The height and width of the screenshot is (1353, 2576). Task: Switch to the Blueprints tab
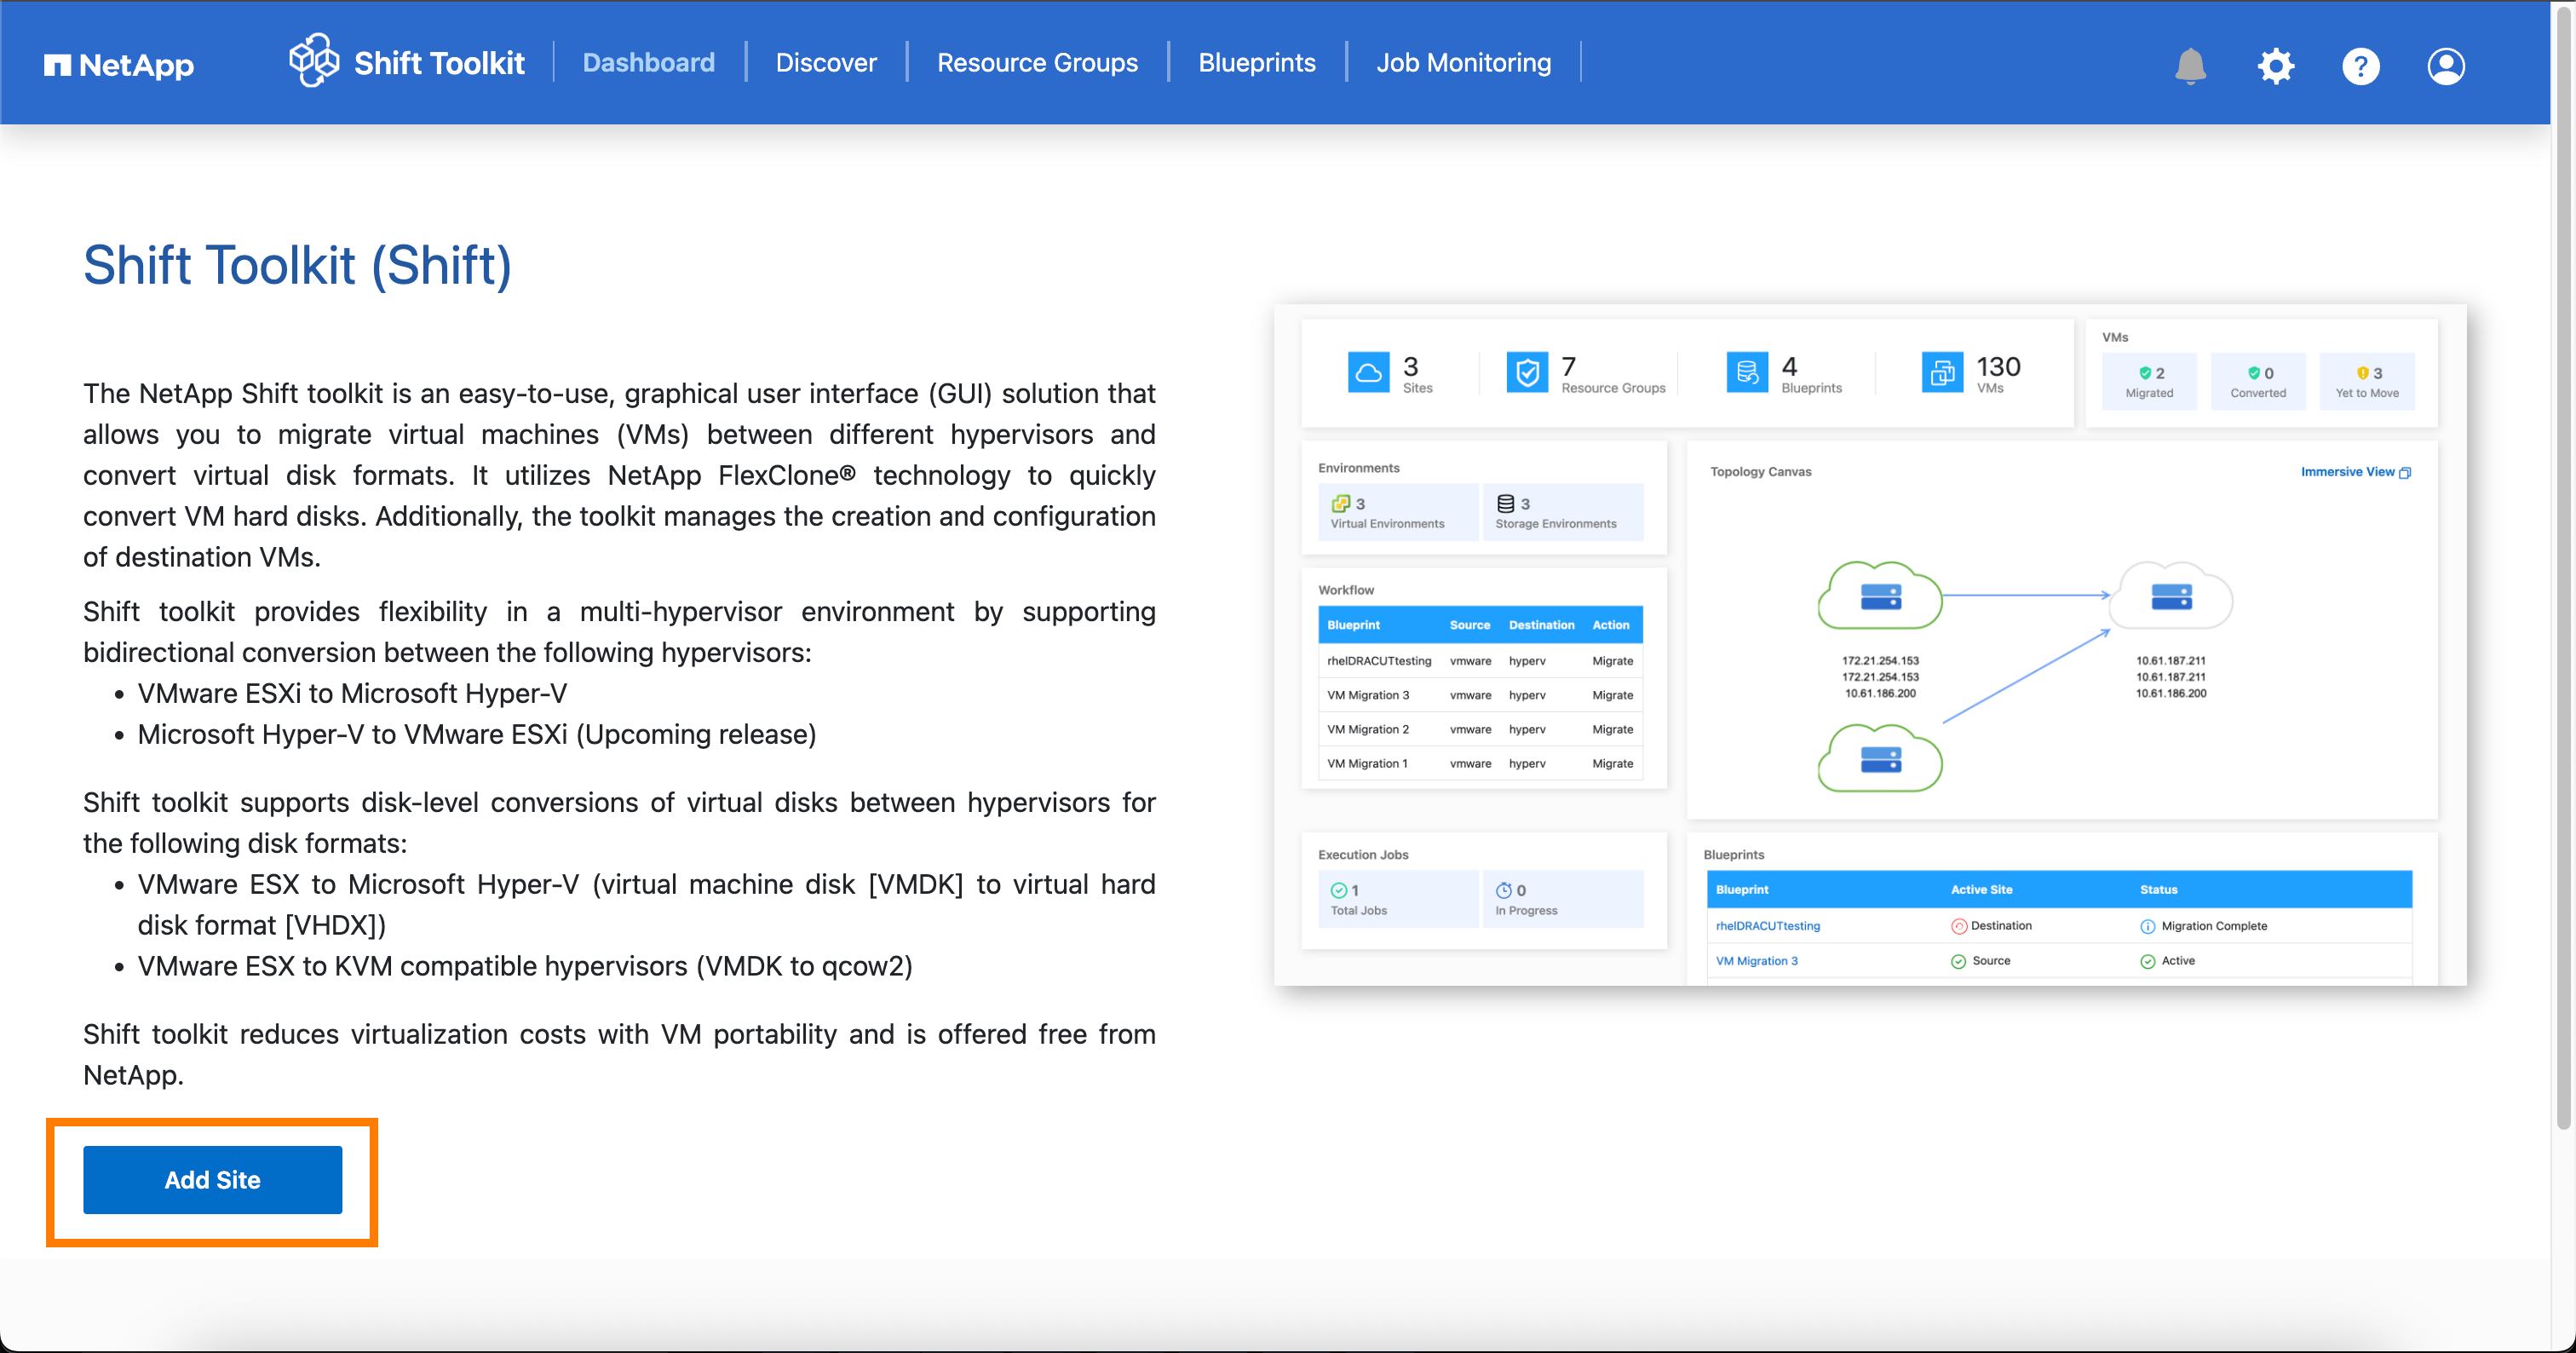tap(1257, 63)
